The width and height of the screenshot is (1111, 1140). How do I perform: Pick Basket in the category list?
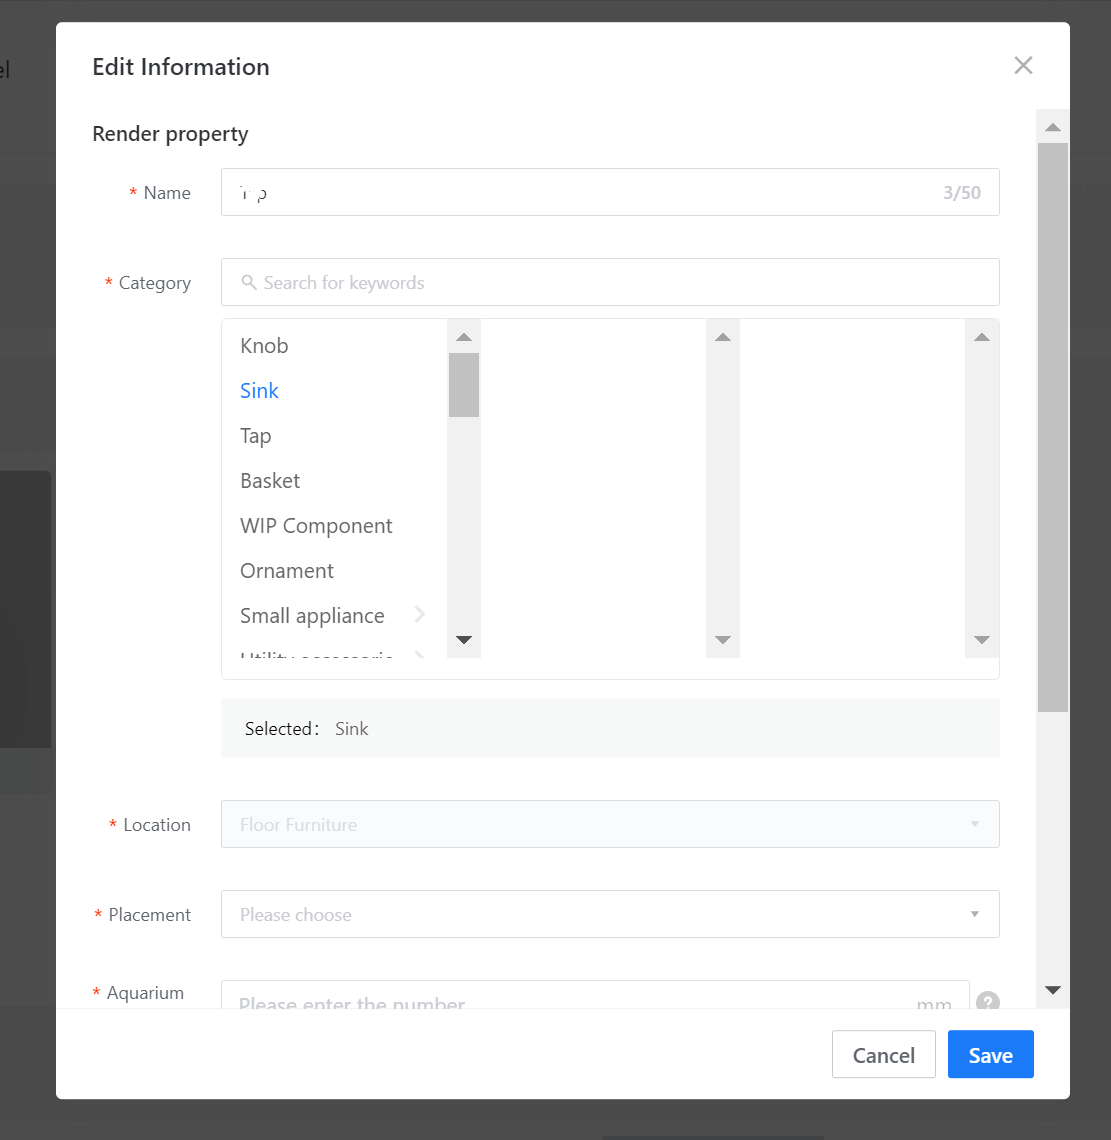[270, 481]
